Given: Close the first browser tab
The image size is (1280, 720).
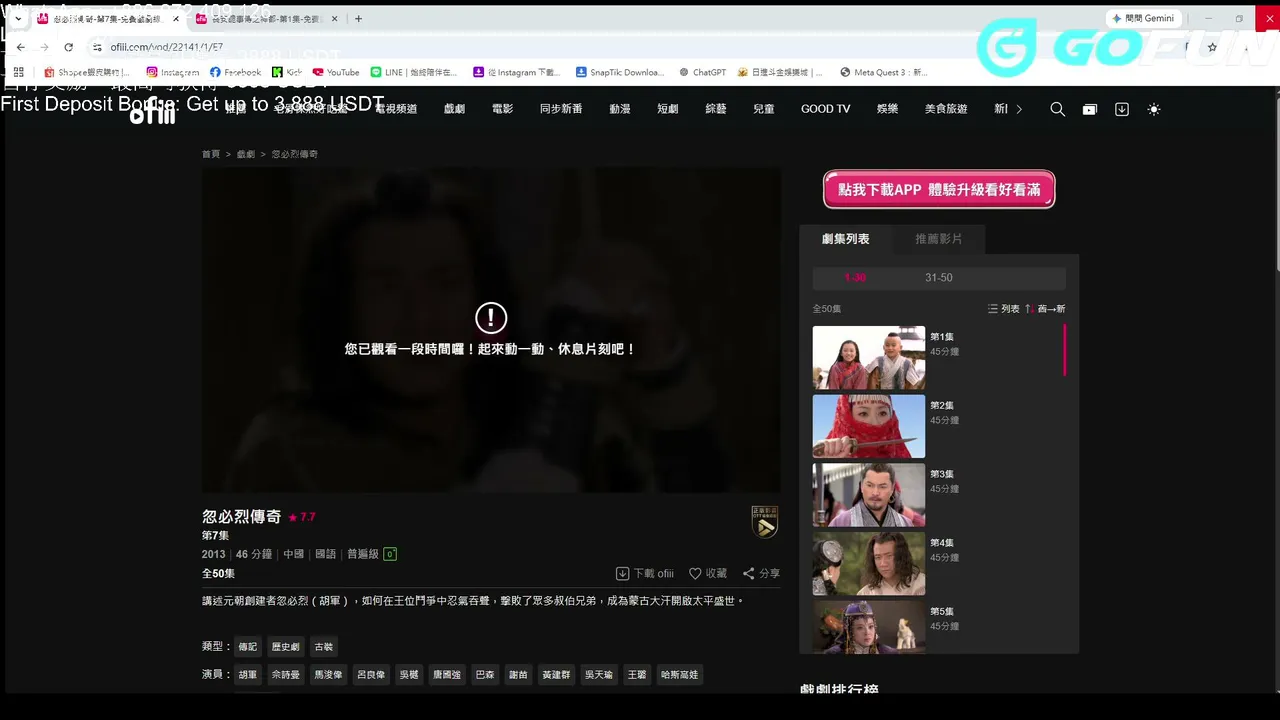Looking at the screenshot, I should 176,19.
